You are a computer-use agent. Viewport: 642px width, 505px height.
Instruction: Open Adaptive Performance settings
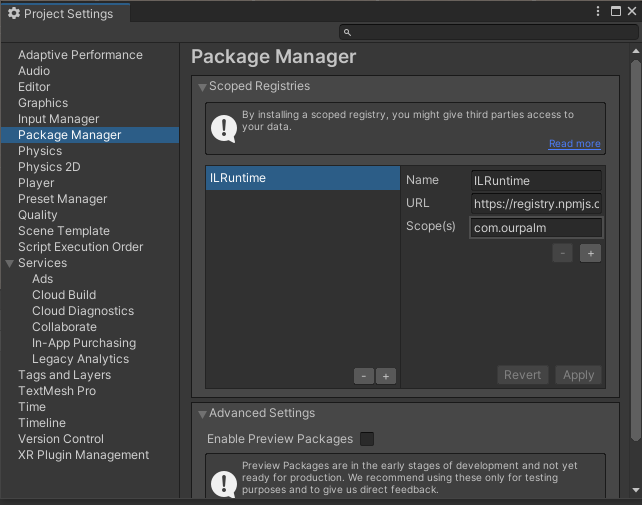pyautogui.click(x=80, y=55)
